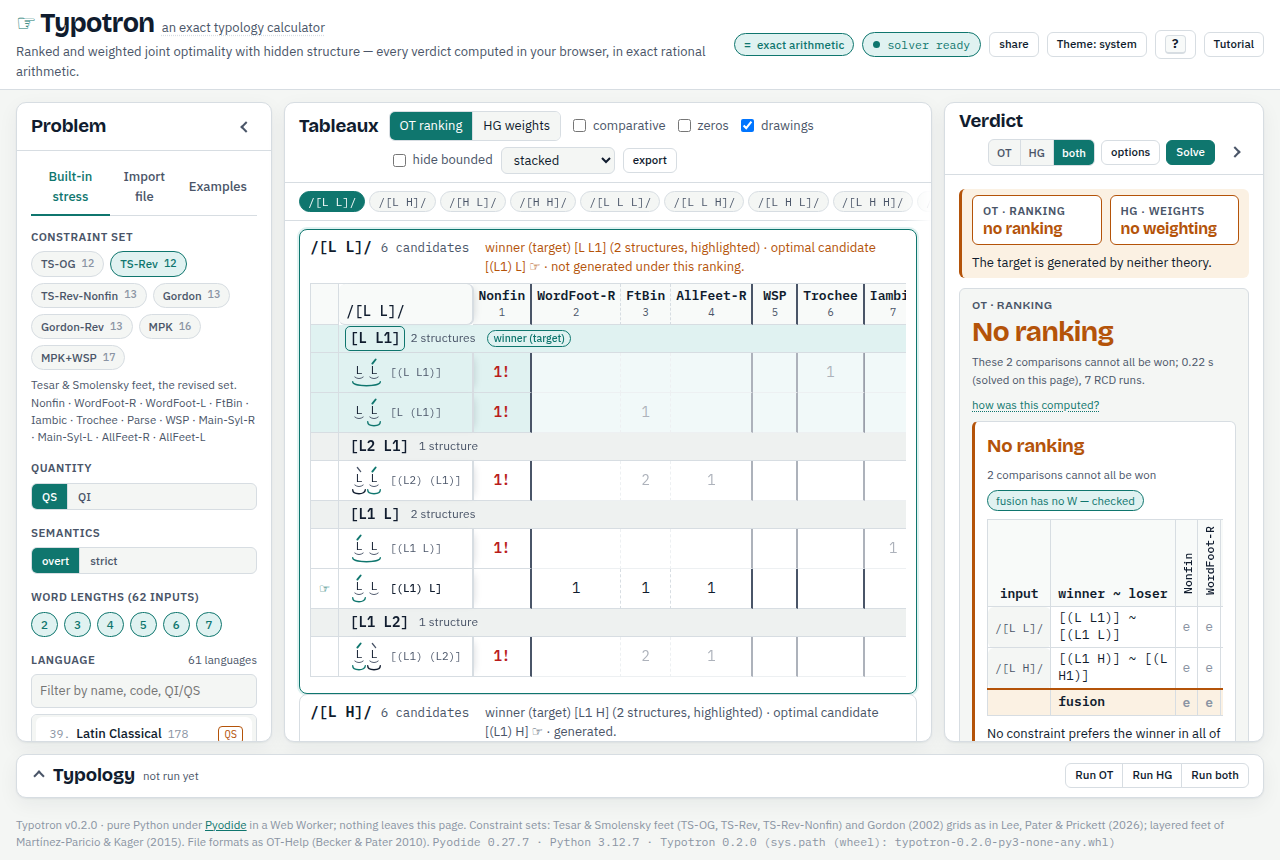
Task: Open the Pyodide link in footer
Action: click(226, 826)
